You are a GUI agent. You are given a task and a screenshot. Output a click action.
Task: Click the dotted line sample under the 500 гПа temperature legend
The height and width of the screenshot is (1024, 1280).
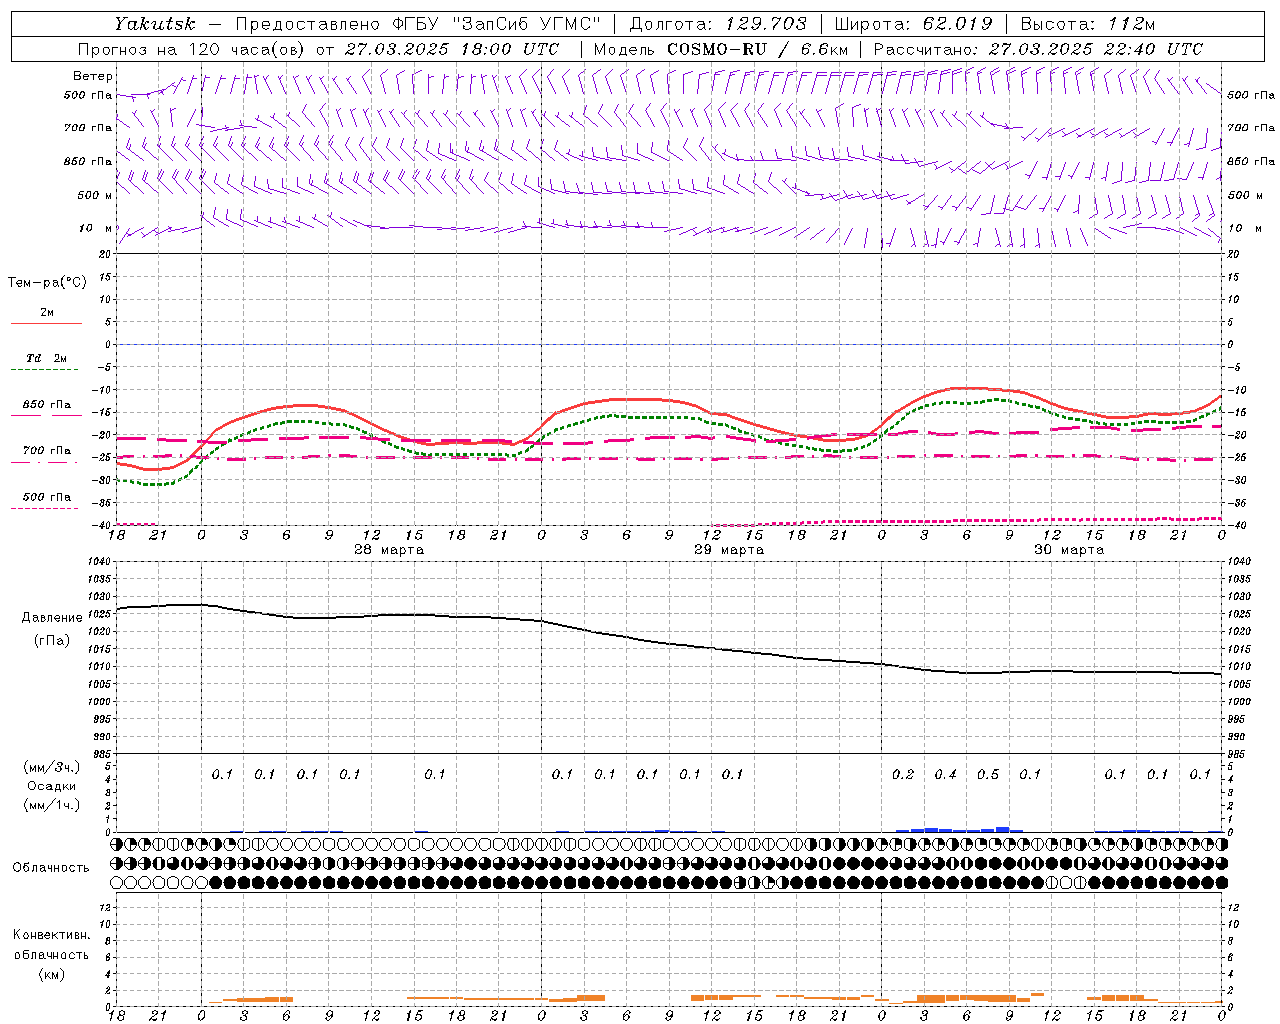pyautogui.click(x=45, y=508)
